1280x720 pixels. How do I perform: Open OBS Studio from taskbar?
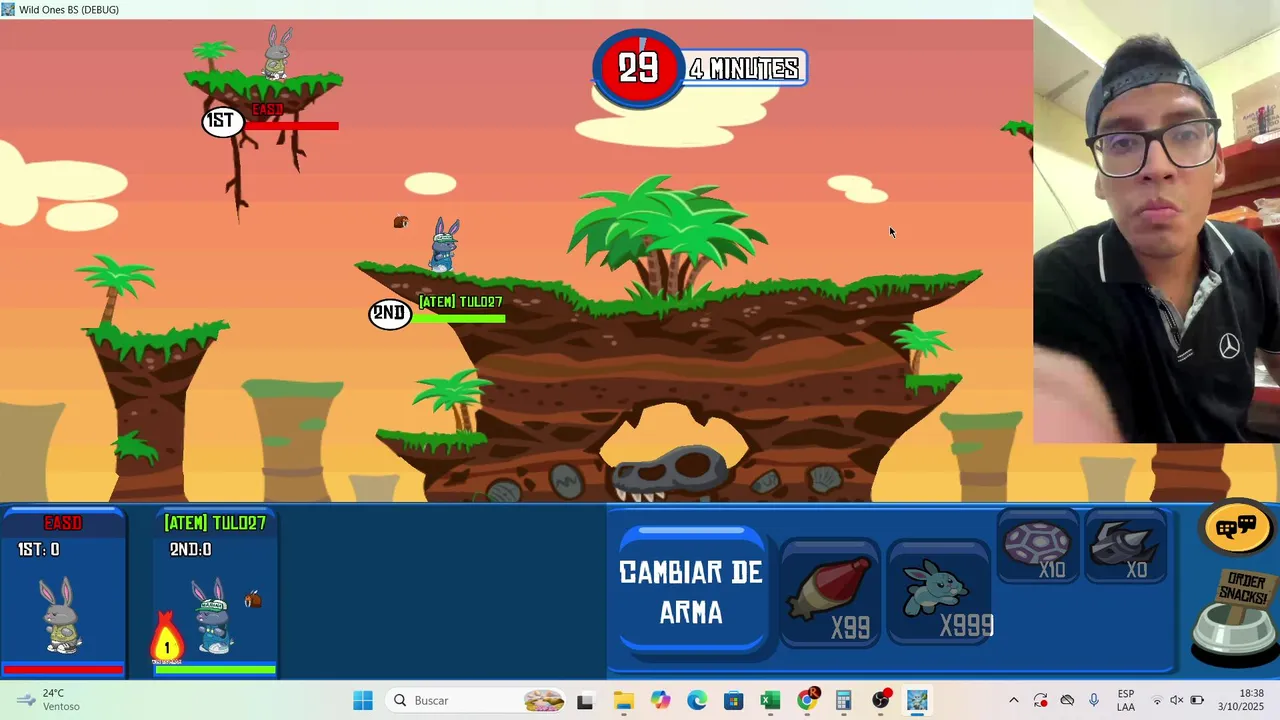pyautogui.click(x=881, y=700)
